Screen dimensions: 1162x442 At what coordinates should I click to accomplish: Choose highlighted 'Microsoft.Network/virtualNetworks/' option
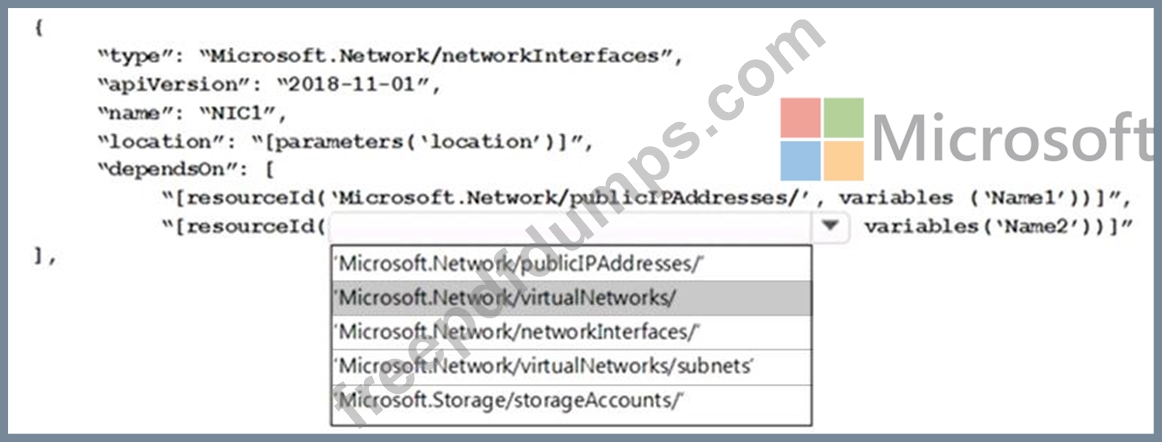(571, 298)
